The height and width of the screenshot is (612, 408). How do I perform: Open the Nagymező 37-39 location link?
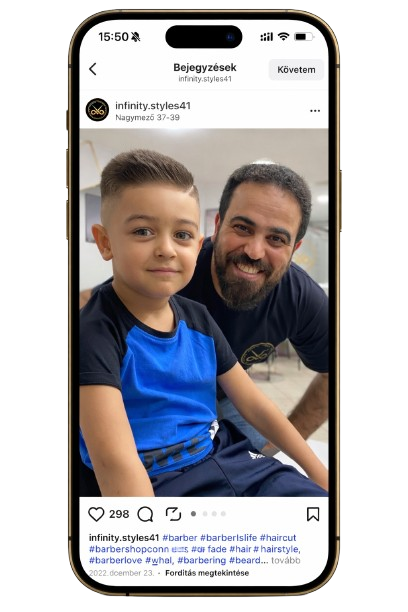(147, 117)
